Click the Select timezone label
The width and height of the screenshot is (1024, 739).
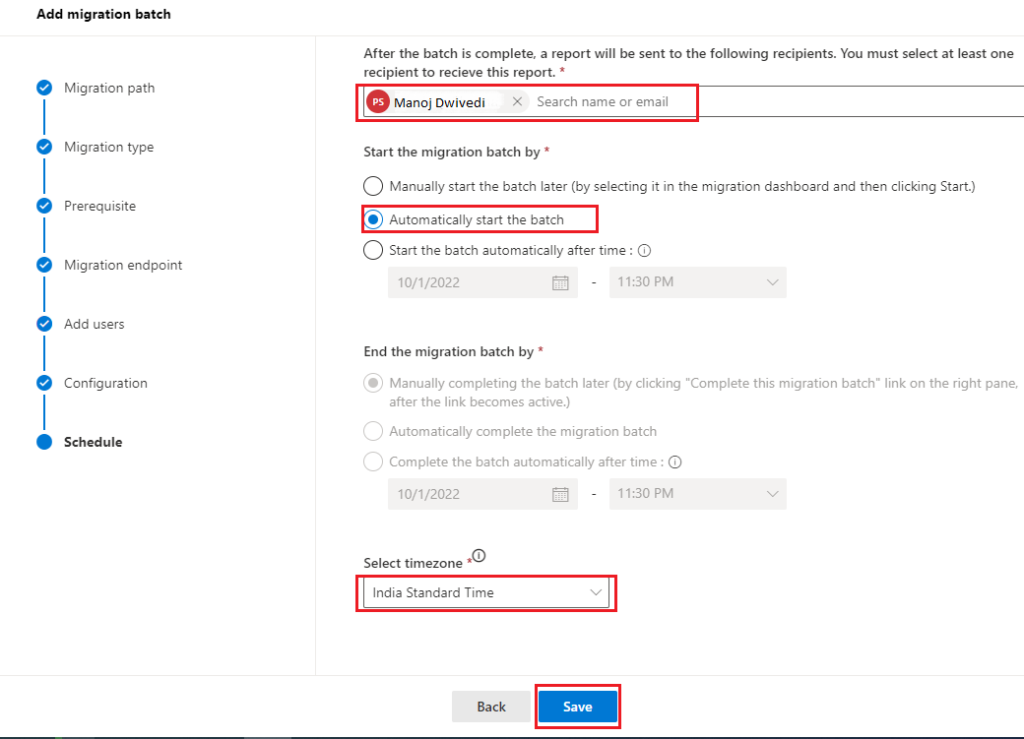(413, 563)
